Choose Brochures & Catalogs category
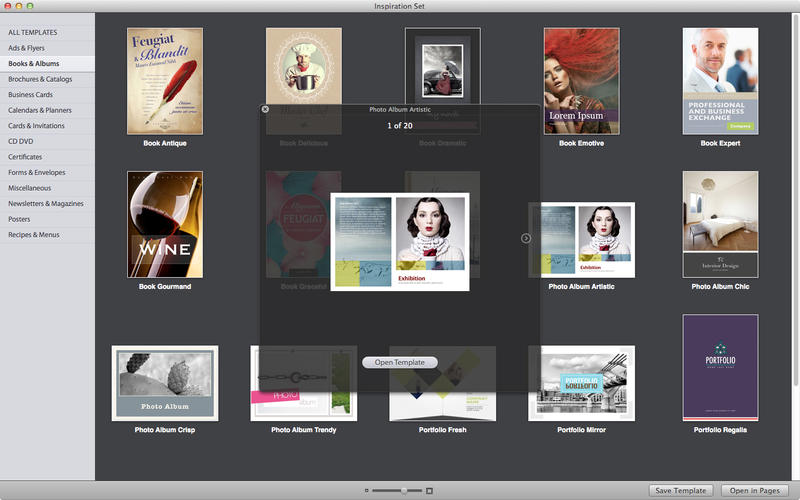This screenshot has width=800, height=500. coord(40,79)
